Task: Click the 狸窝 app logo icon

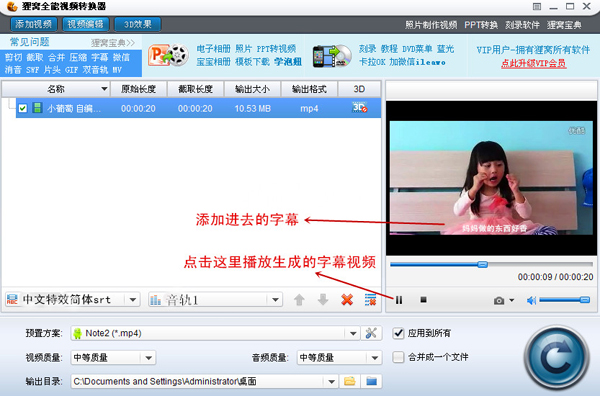Action: (12, 7)
